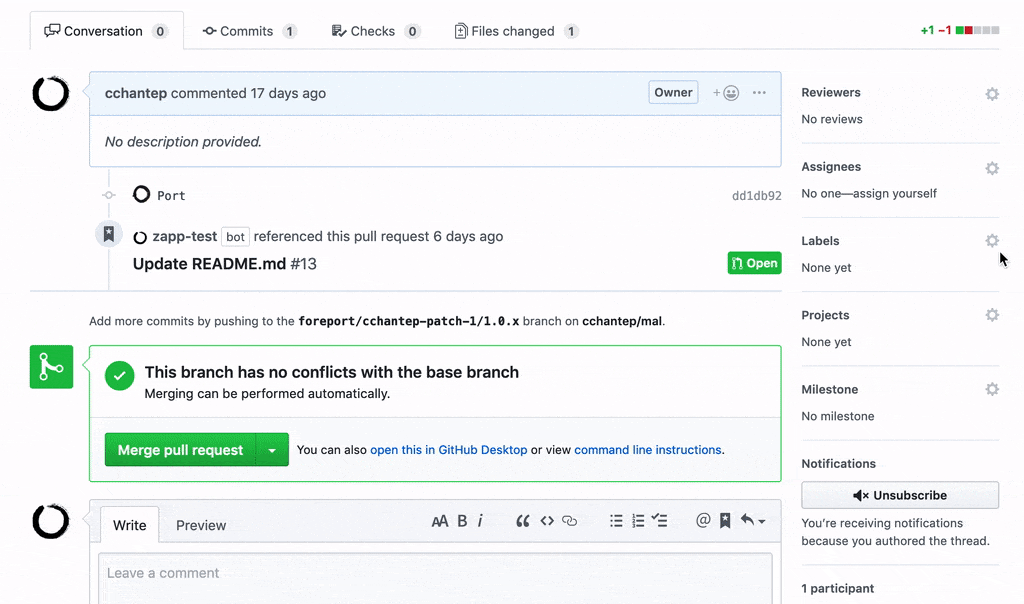
Task: Click the green checkmark status icon
Action: coord(120,375)
